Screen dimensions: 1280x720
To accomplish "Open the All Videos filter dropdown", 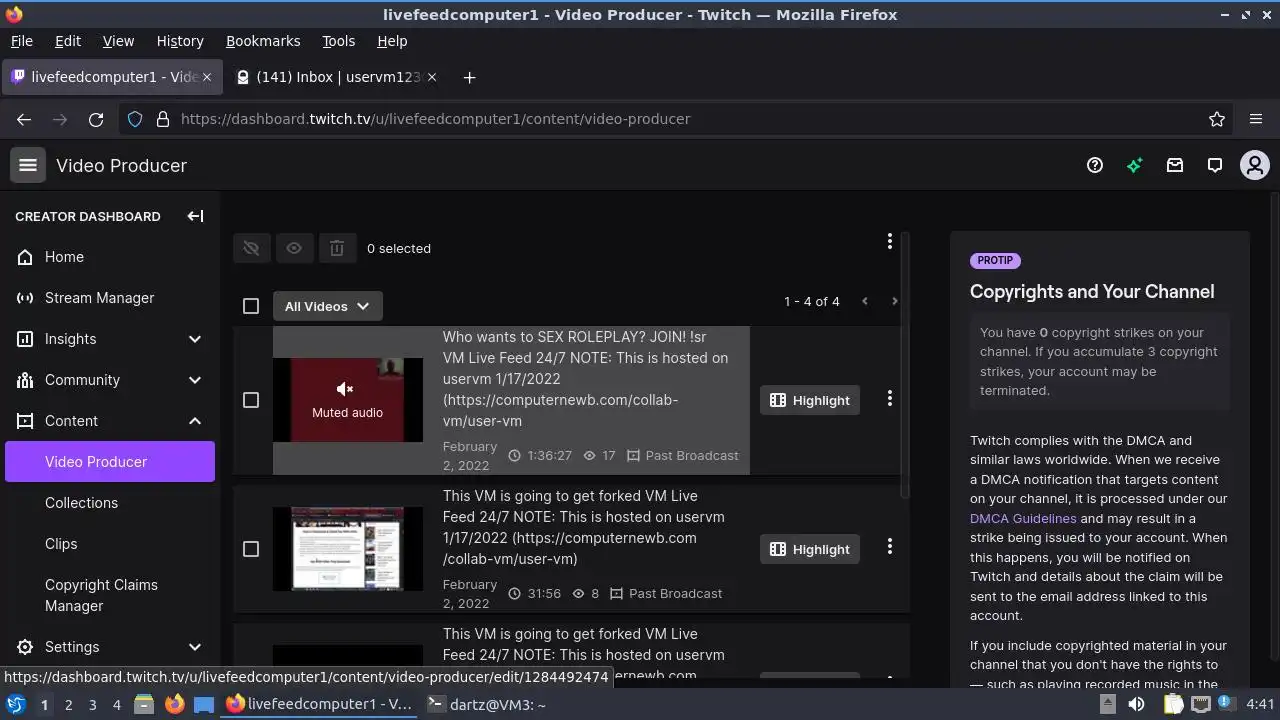I will [x=327, y=306].
